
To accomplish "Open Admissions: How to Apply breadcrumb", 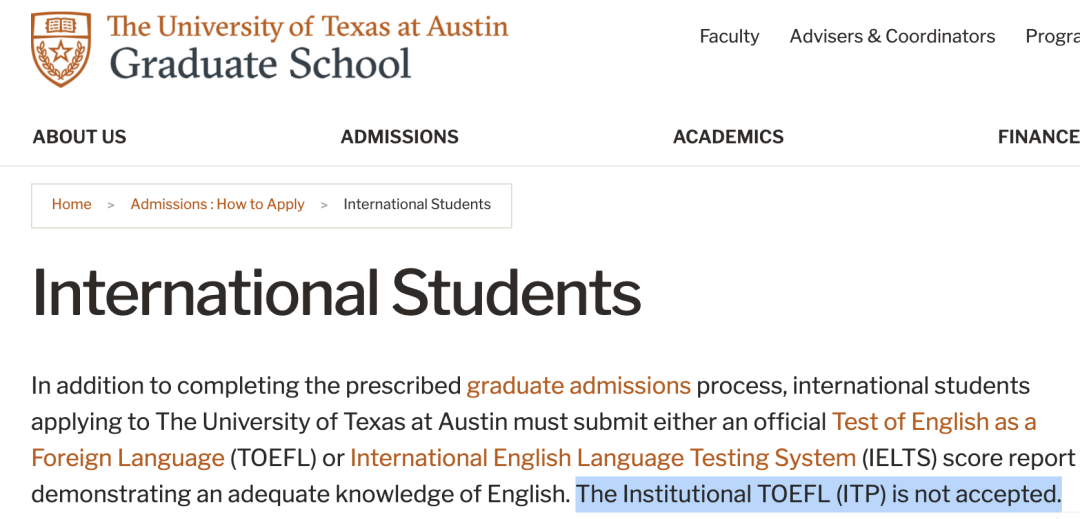I will pos(218,204).
